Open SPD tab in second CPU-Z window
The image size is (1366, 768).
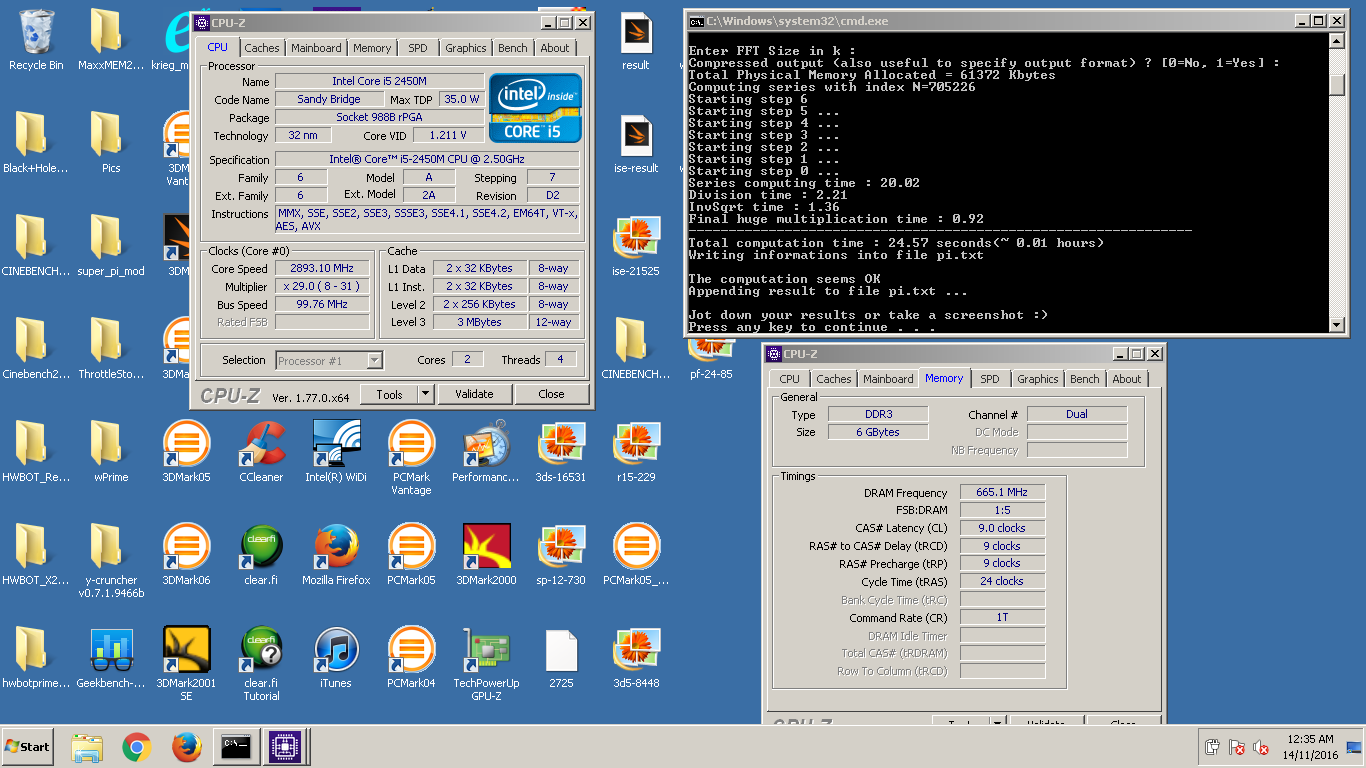(990, 379)
